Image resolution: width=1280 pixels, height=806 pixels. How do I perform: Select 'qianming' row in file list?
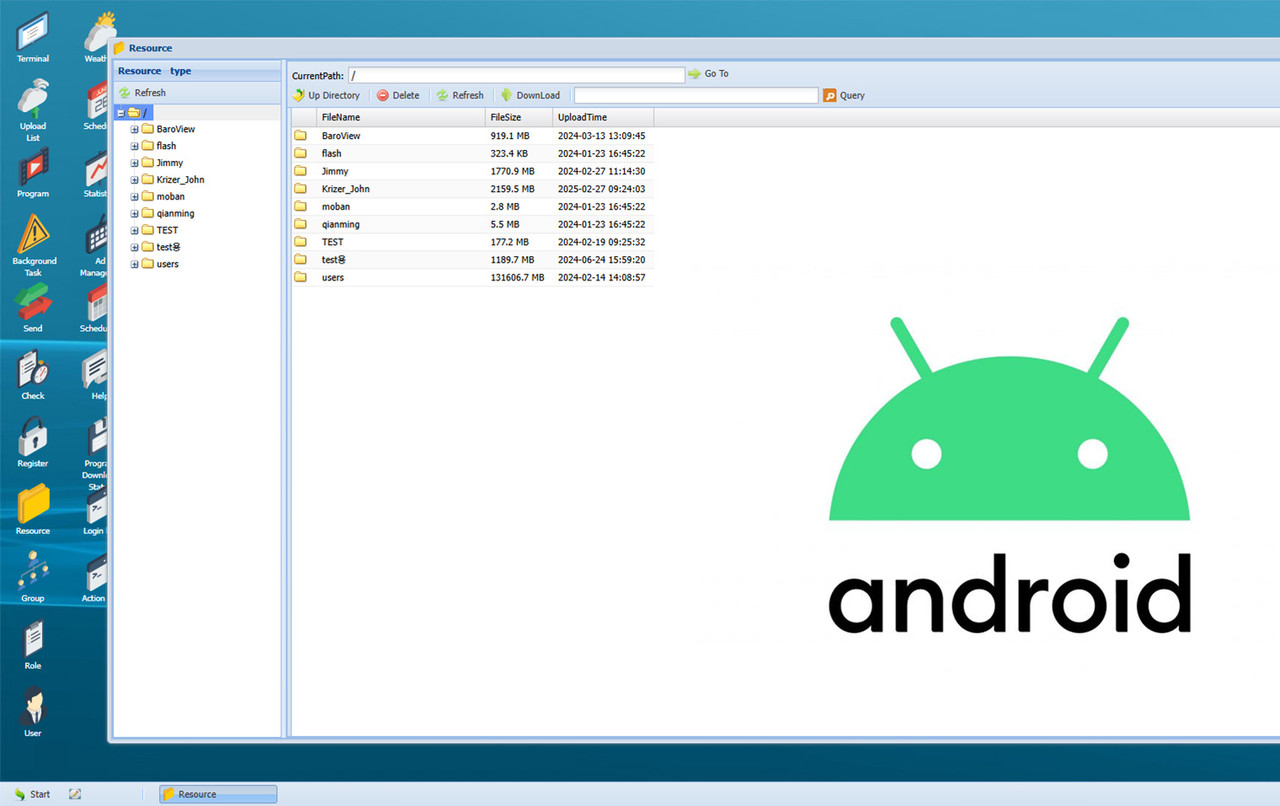[x=472, y=225]
